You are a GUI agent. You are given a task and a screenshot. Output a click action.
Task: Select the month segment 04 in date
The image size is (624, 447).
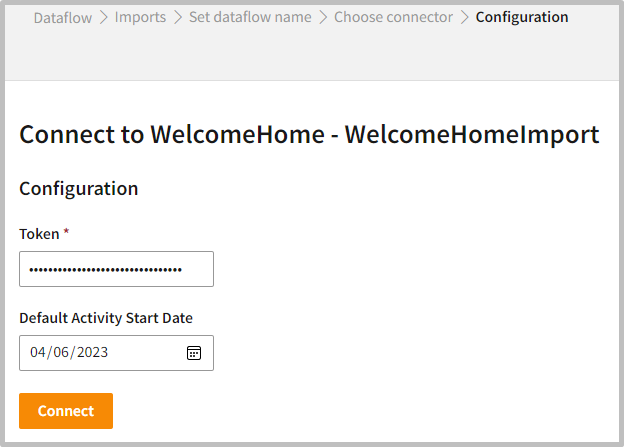(x=38, y=353)
